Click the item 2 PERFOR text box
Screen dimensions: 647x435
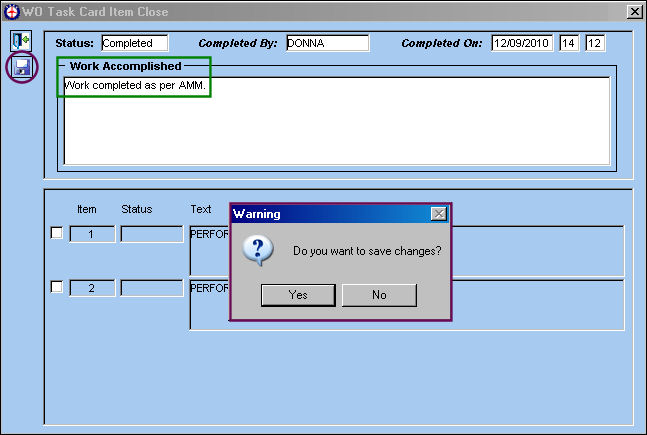pos(407,305)
